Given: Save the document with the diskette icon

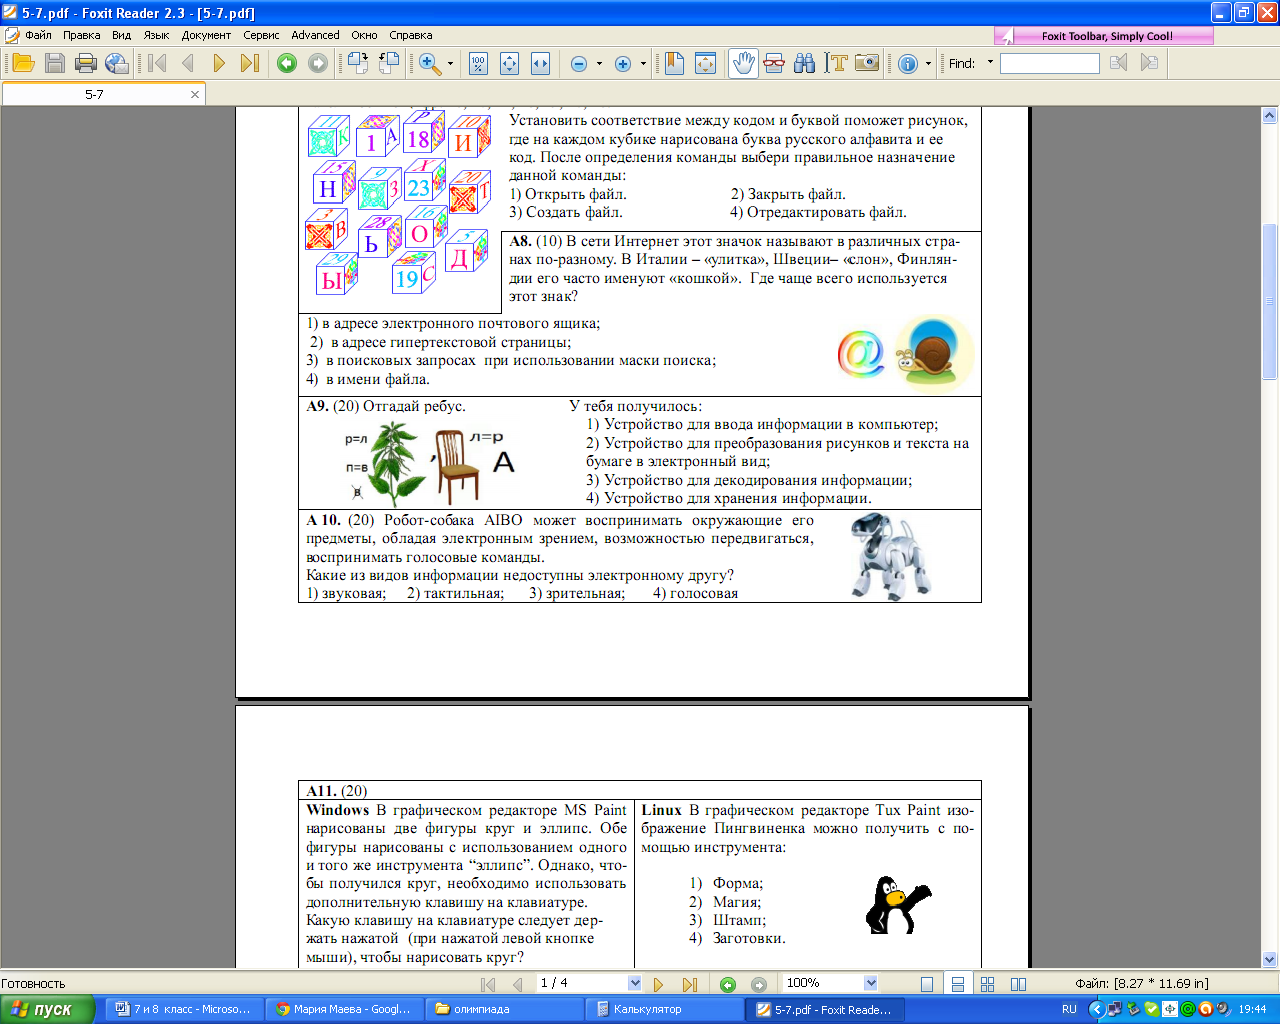Looking at the screenshot, I should point(55,63).
